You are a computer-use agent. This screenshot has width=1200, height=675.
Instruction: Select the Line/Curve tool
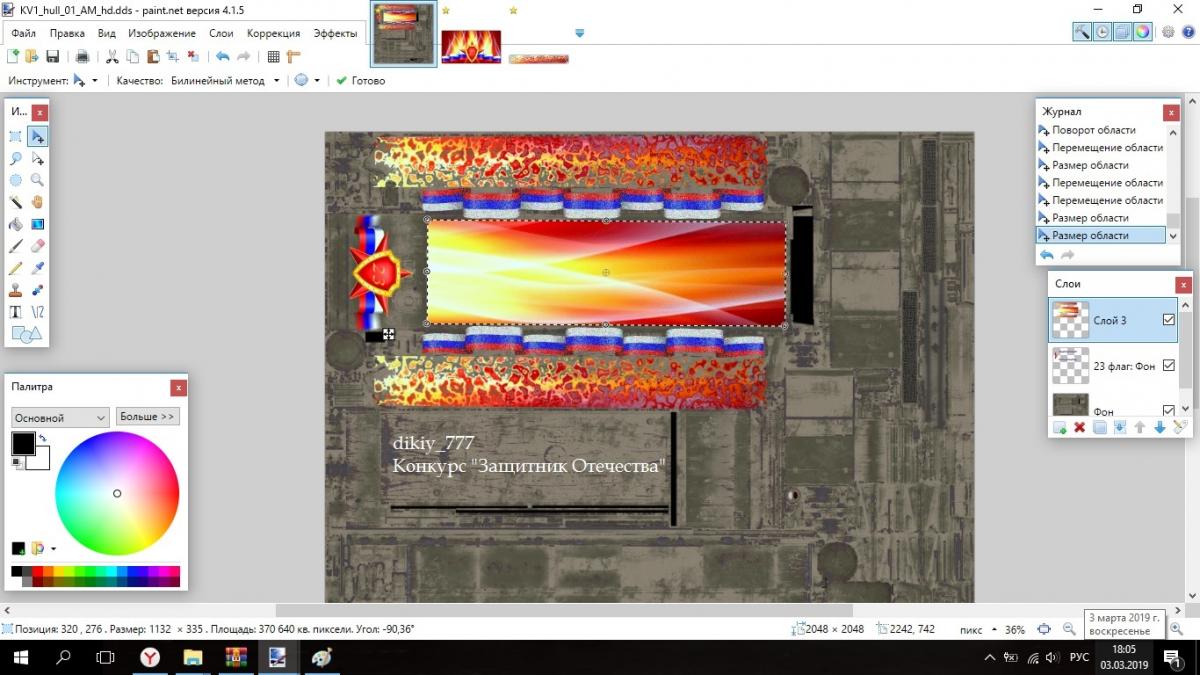tap(37, 312)
